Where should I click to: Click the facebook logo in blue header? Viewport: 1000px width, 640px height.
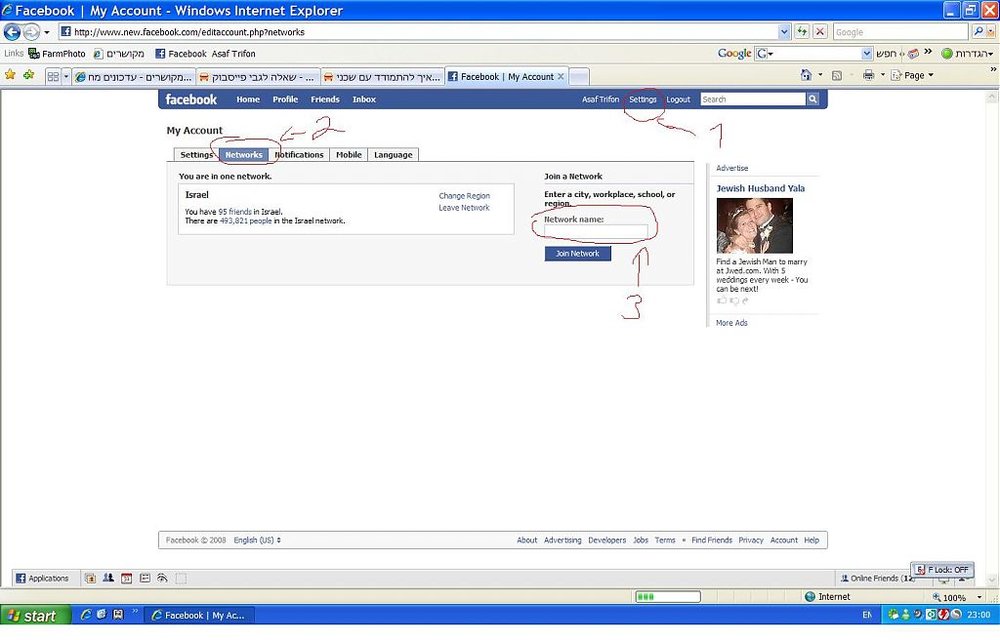tap(191, 99)
